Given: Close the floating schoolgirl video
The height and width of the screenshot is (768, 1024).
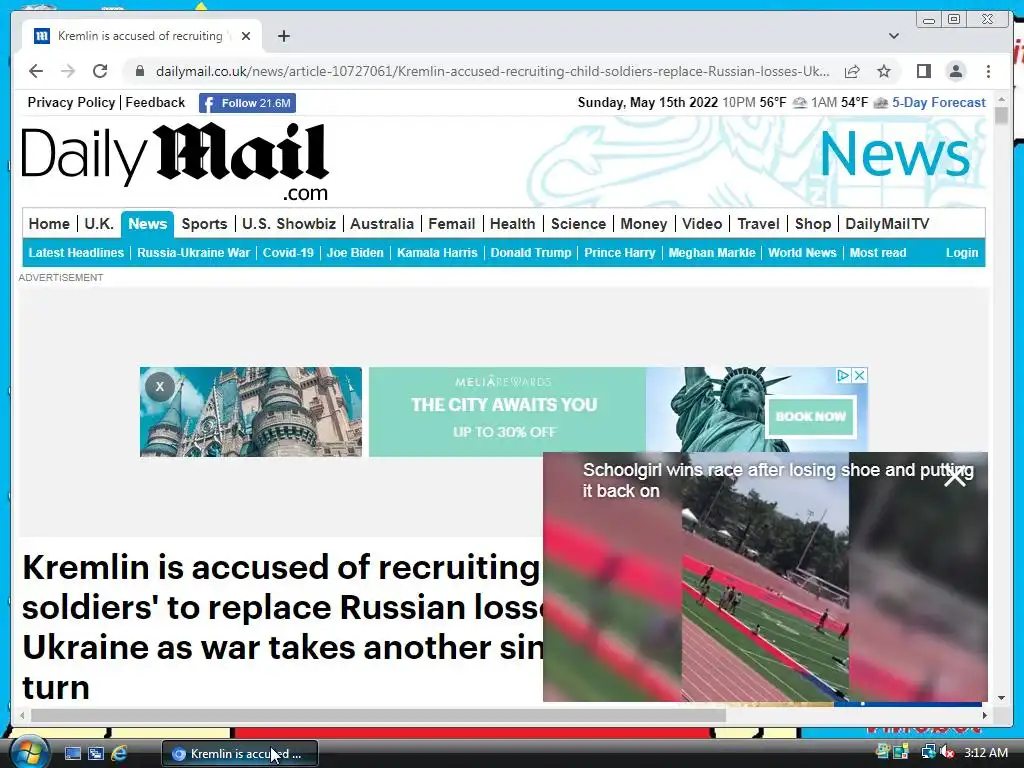Looking at the screenshot, I should pos(955,477).
